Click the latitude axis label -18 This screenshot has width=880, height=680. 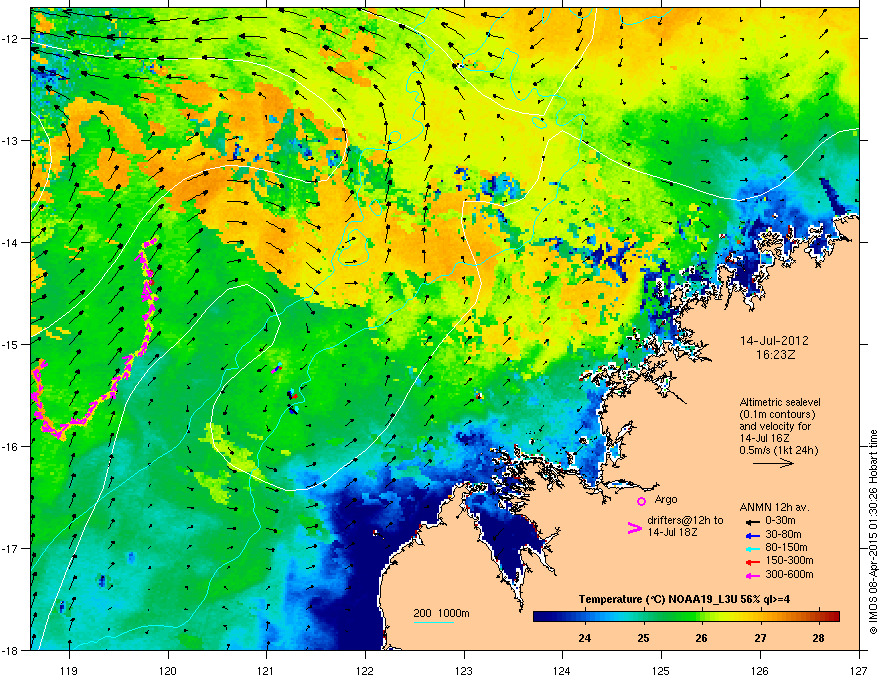[x=11, y=650]
